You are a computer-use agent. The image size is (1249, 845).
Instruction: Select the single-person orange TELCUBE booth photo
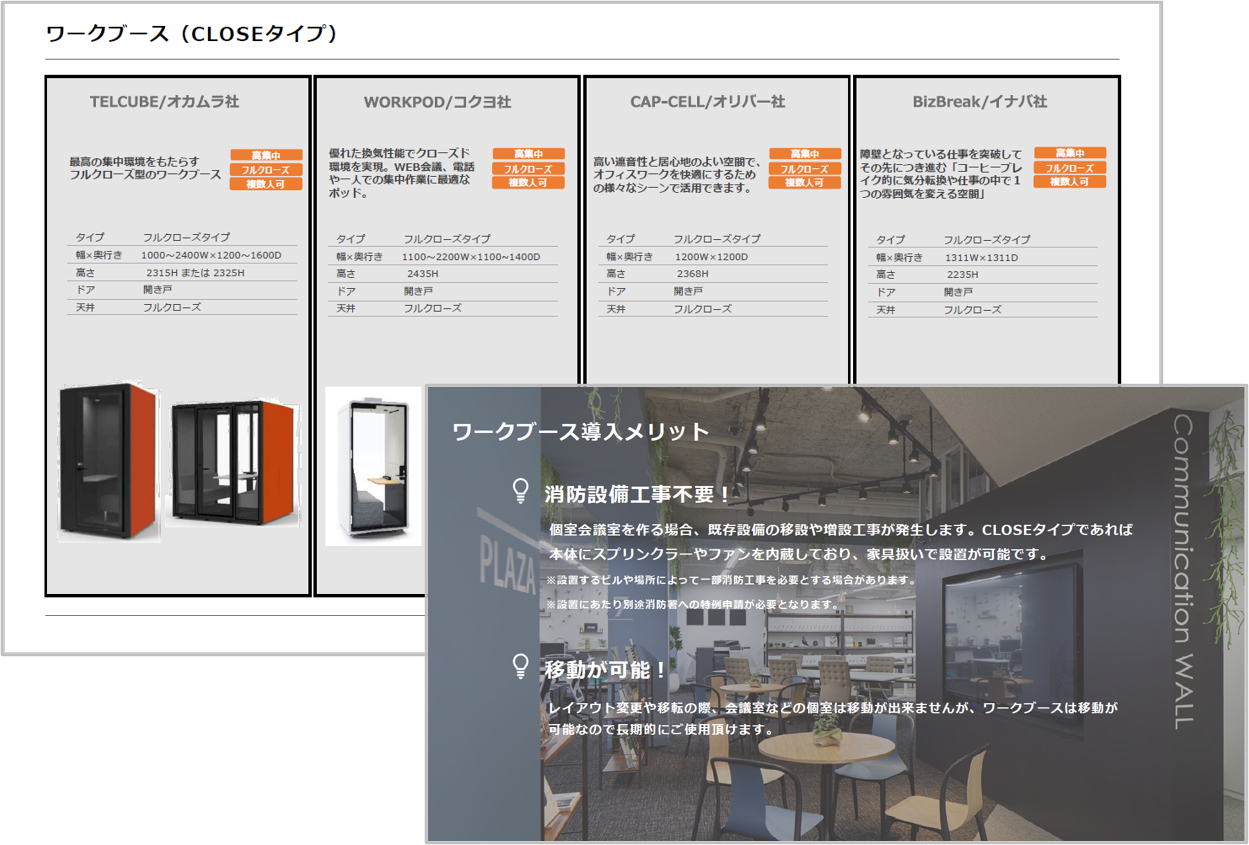[x=107, y=461]
